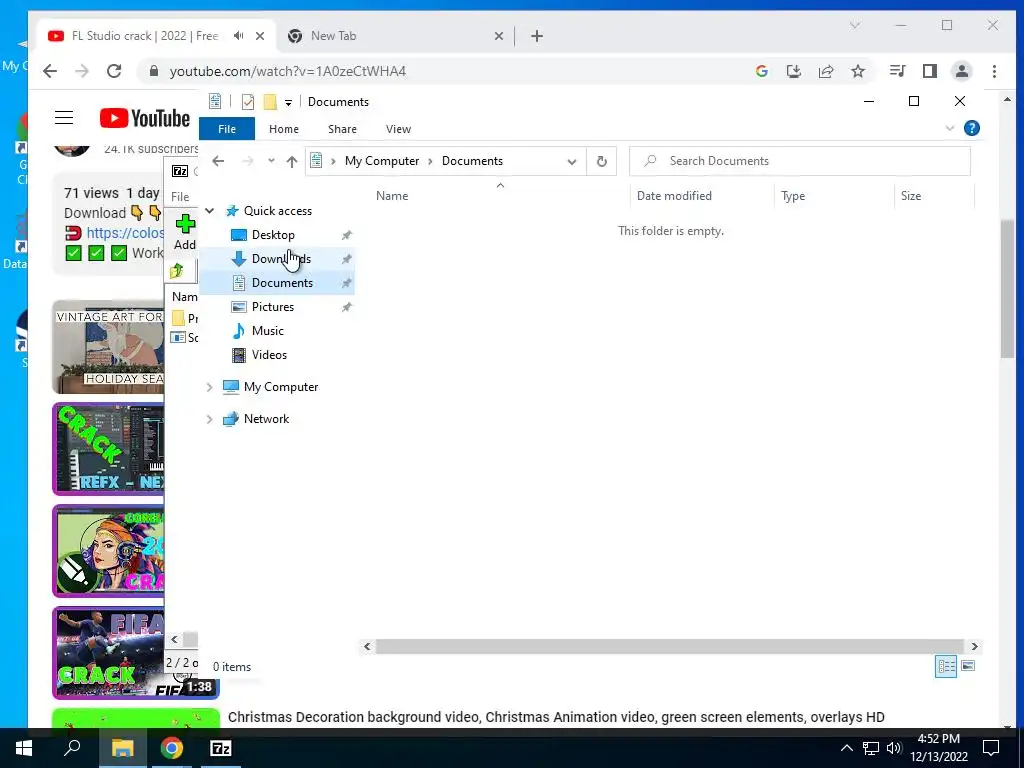Select Documents in navigation pane
1024x768 pixels.
point(282,283)
